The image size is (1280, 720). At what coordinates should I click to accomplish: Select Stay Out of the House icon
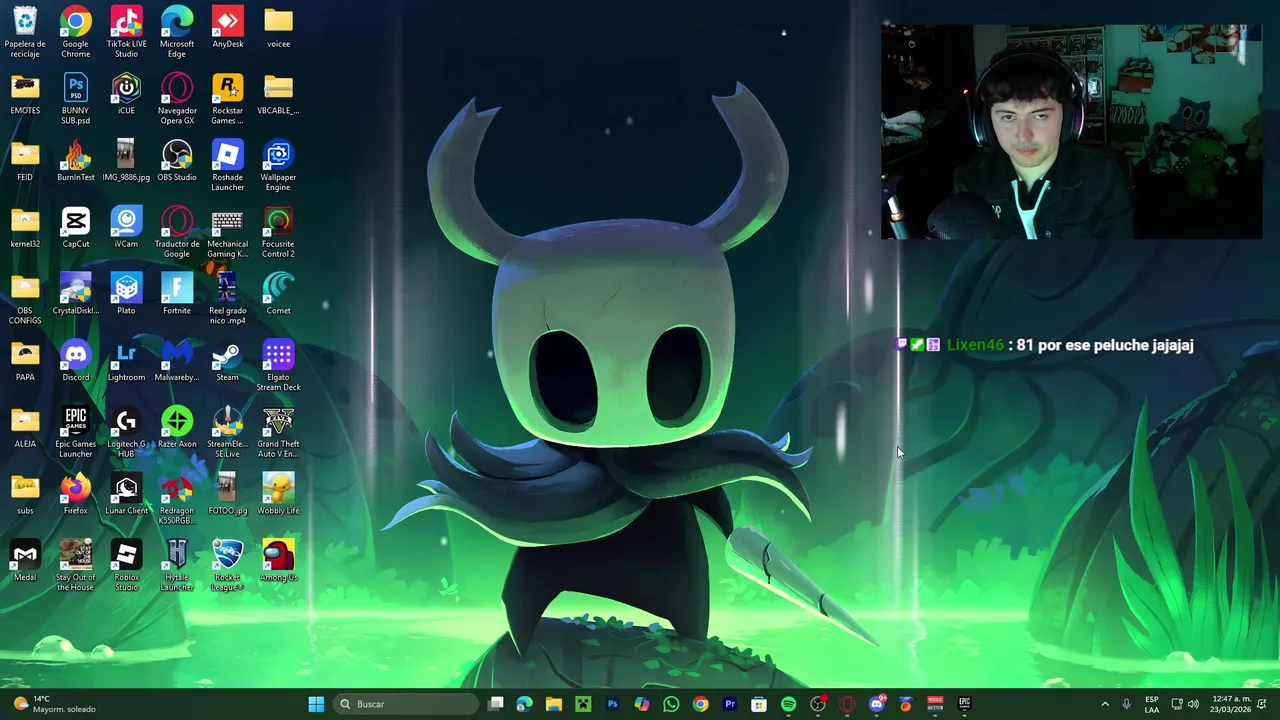tap(76, 565)
